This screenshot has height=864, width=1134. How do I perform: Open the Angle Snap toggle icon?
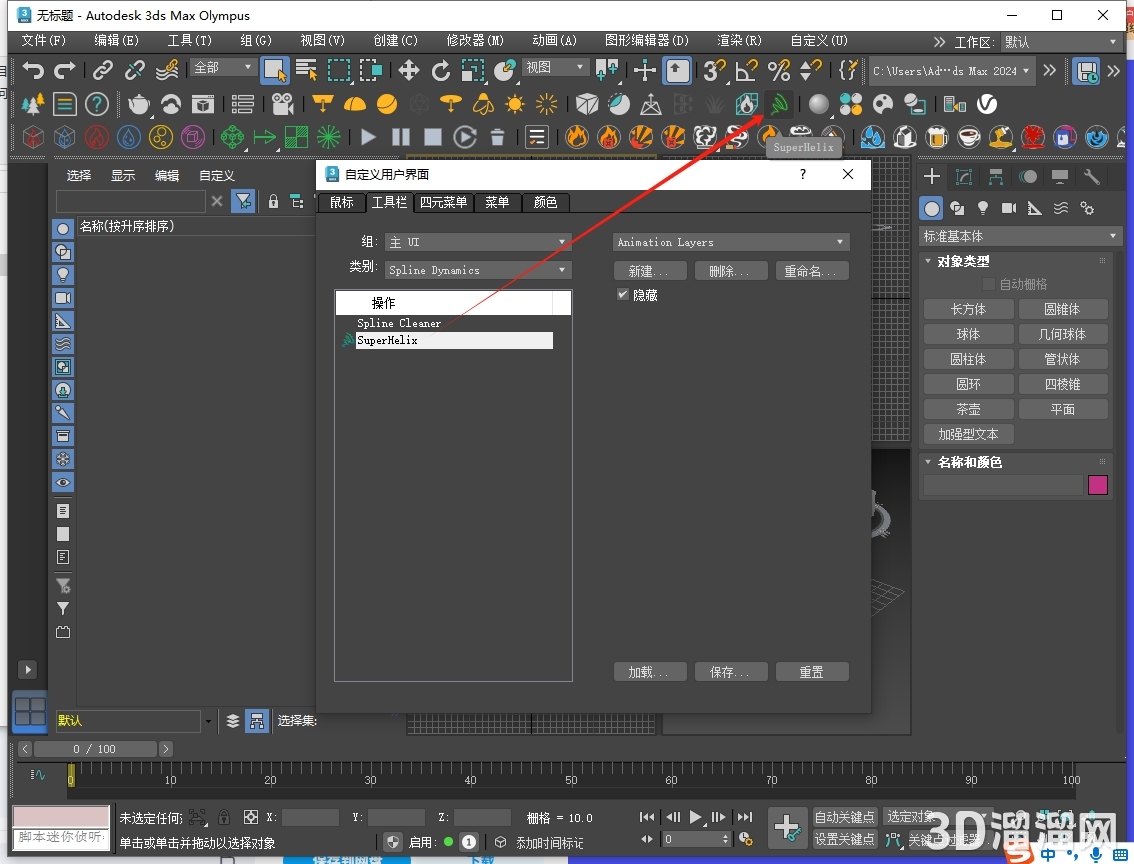click(x=746, y=70)
